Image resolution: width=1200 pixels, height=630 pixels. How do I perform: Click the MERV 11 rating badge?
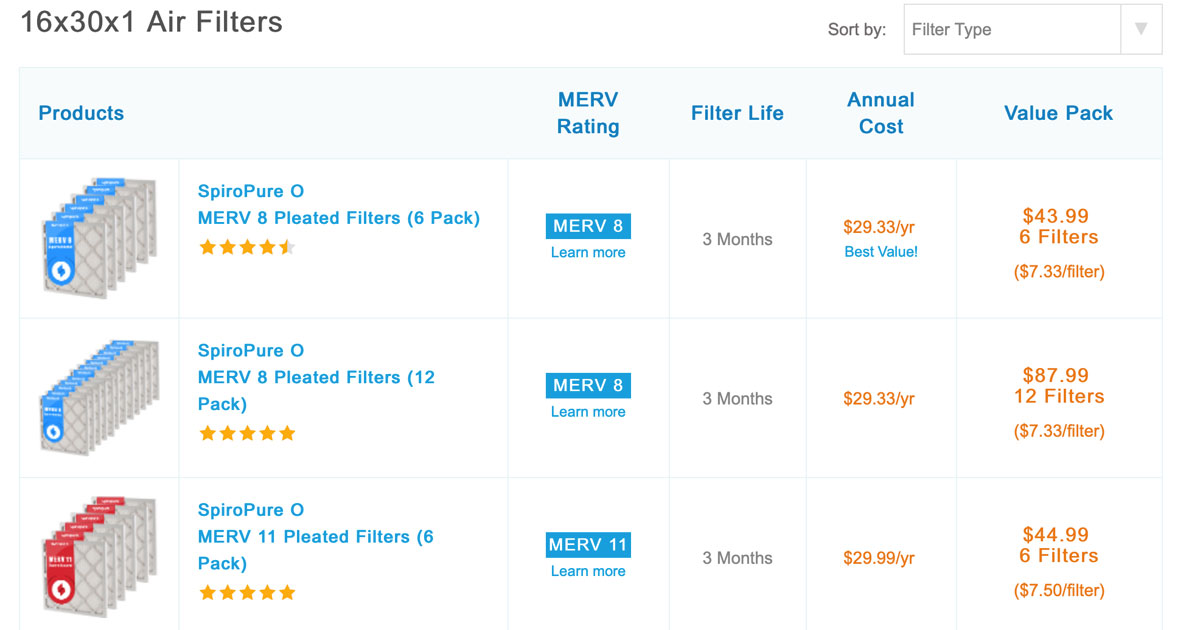588,545
